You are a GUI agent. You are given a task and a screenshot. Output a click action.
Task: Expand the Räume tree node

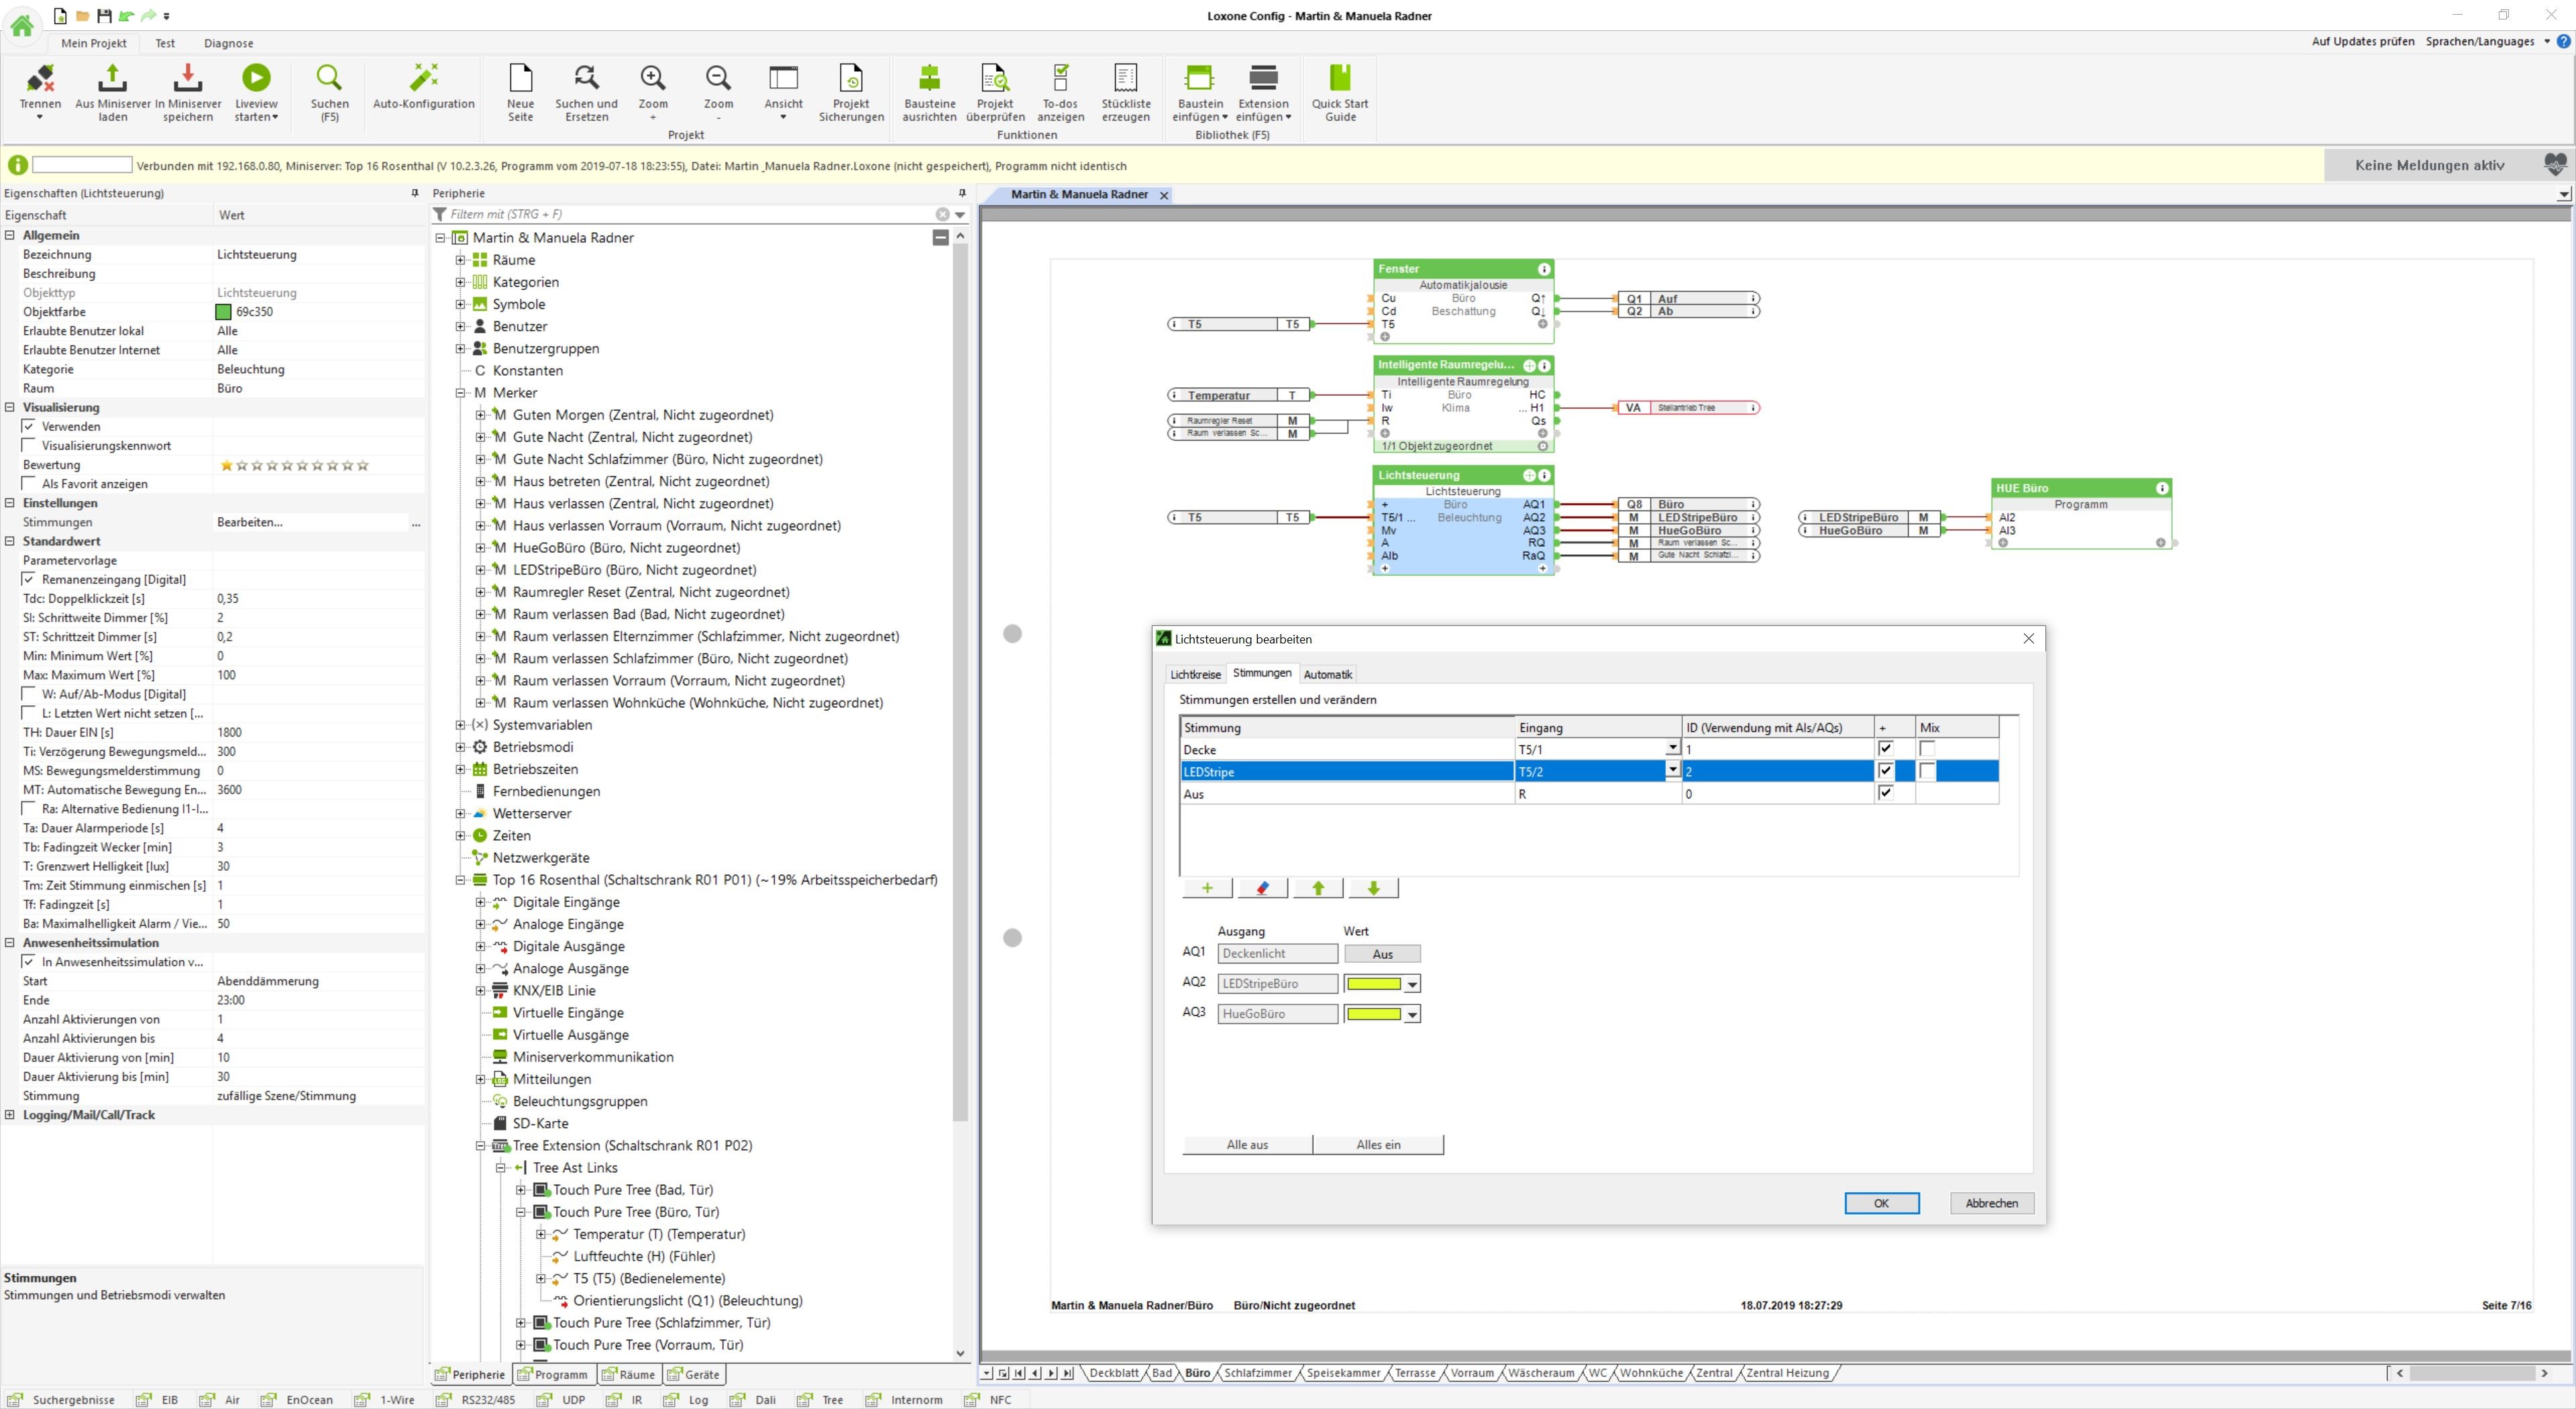coord(460,260)
